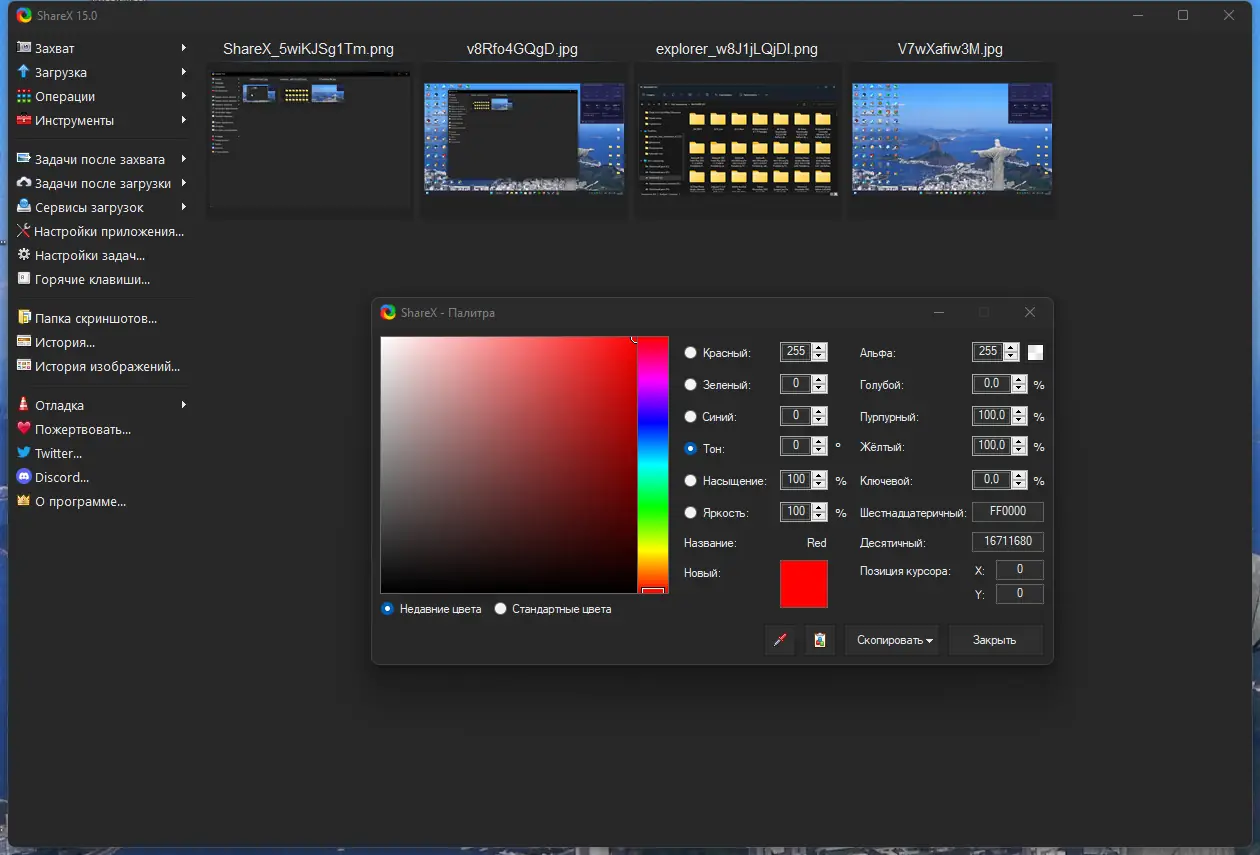Click the upload arrow icon beside Загрузка

24,72
